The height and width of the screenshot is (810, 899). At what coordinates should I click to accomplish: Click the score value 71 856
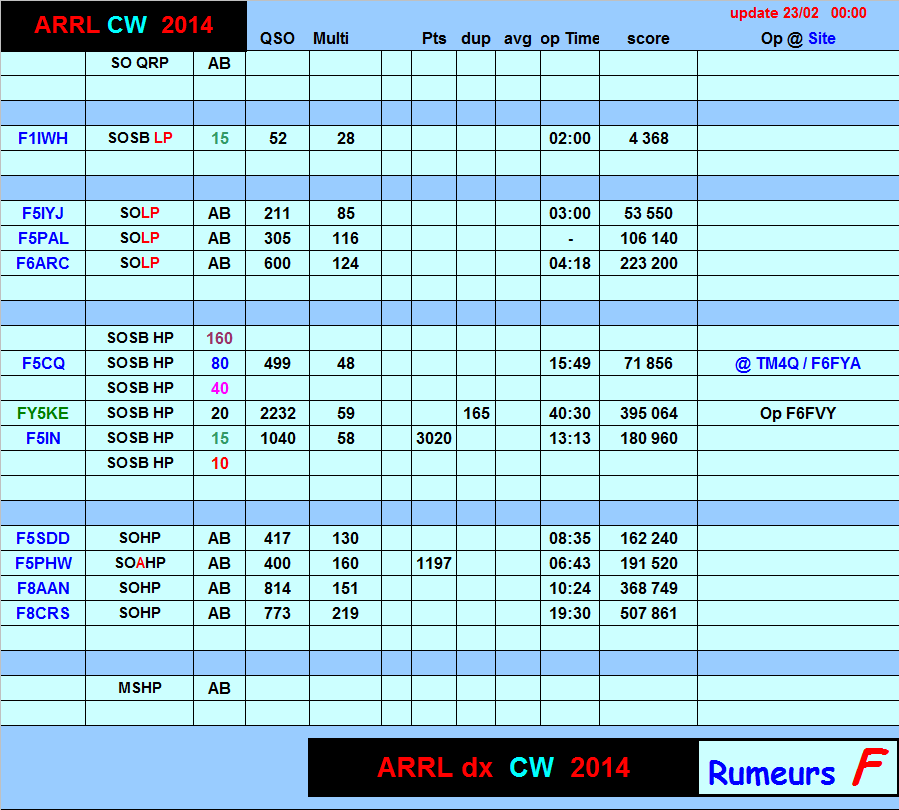point(648,363)
